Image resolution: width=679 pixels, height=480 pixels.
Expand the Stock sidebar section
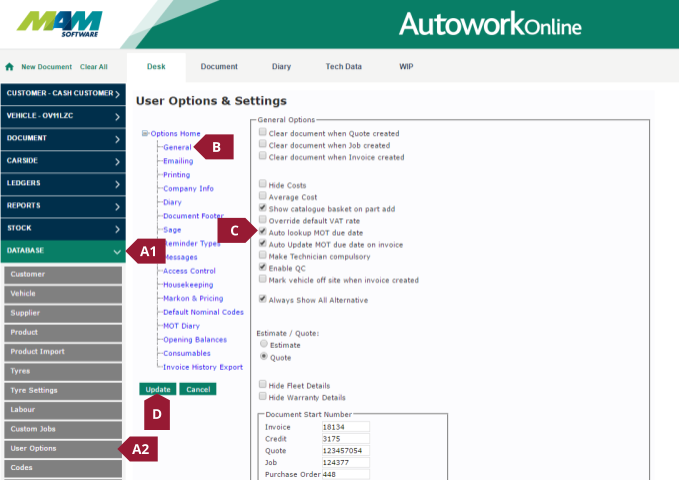61,227
